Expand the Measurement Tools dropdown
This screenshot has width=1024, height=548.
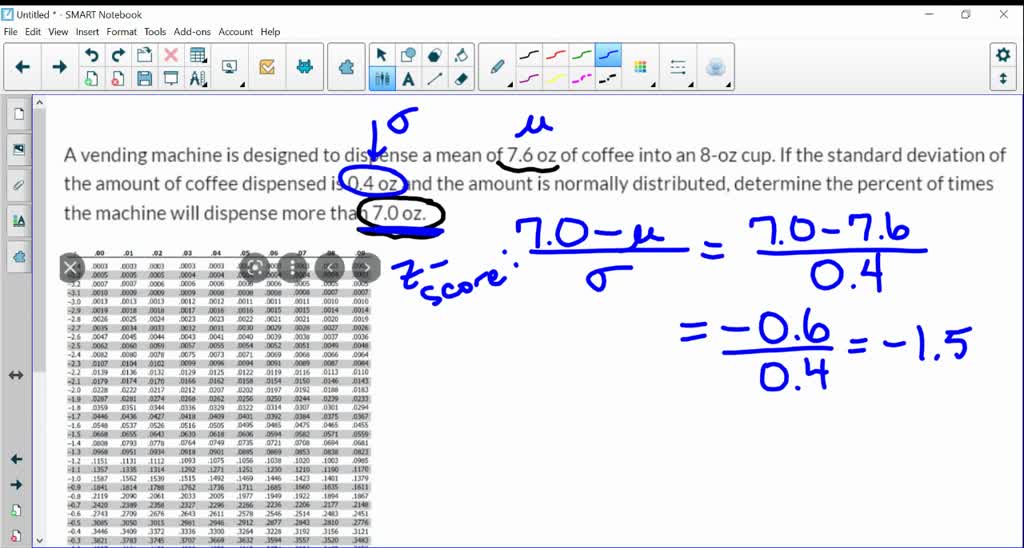click(198, 79)
